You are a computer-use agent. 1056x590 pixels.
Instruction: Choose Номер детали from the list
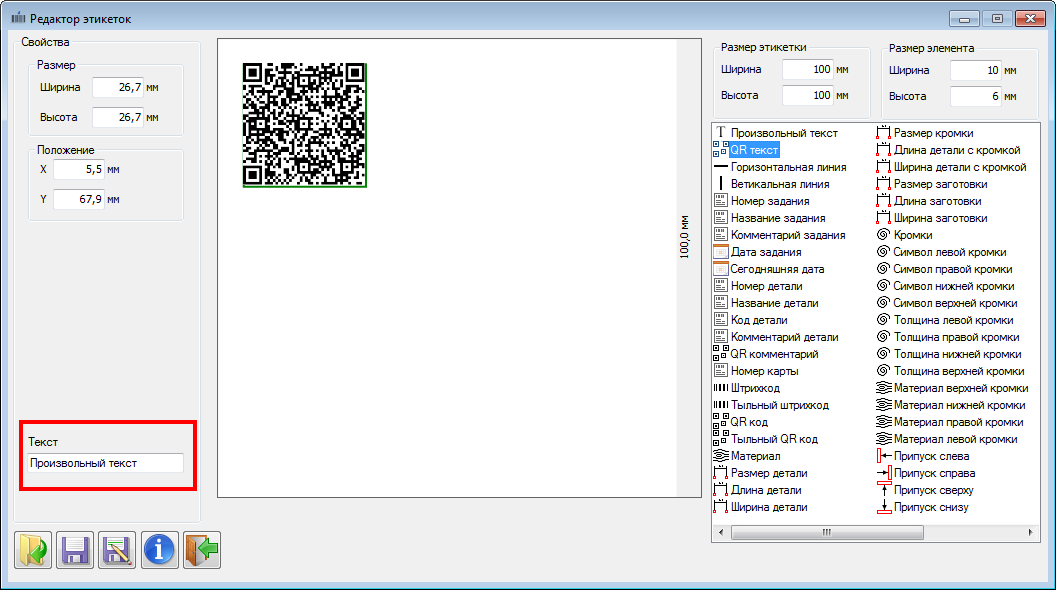coord(766,286)
